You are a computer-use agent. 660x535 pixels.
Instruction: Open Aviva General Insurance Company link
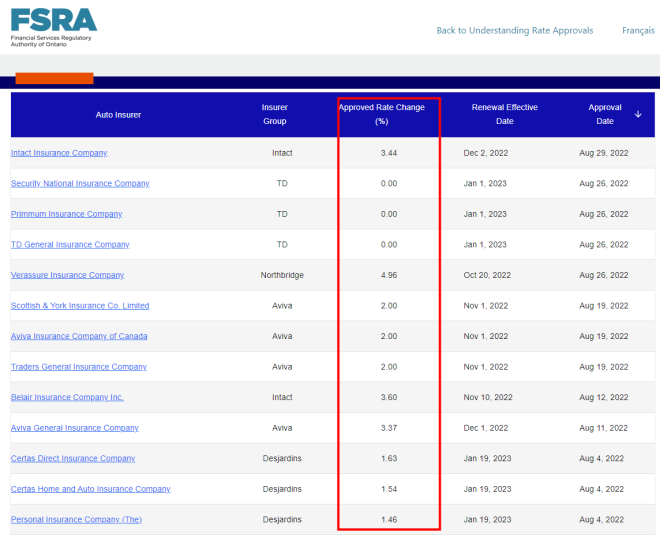[x=75, y=428]
